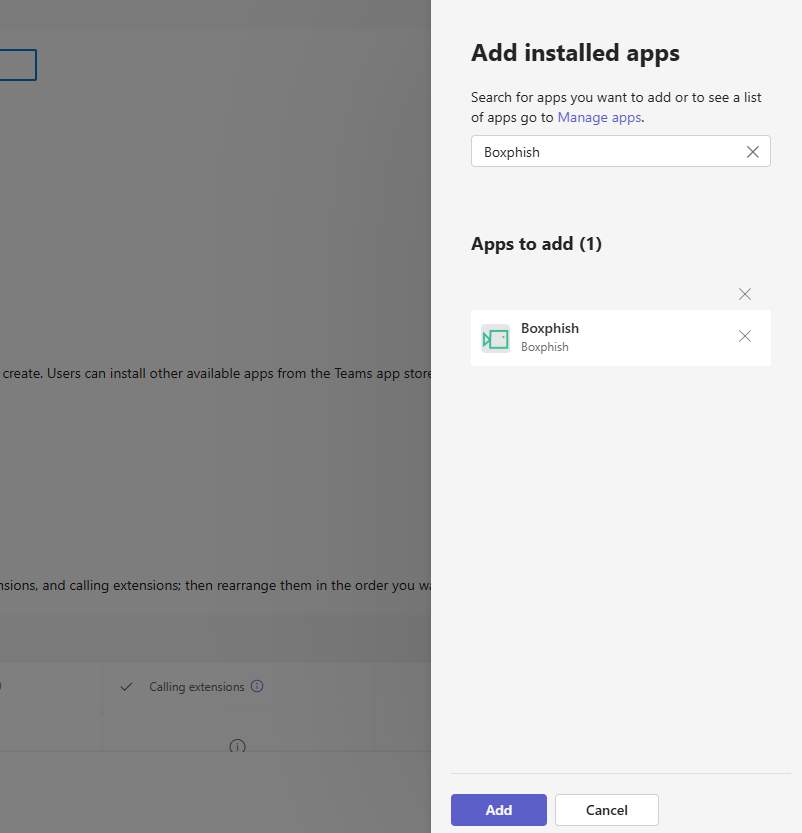Click the green Boxphish app icon

point(495,338)
